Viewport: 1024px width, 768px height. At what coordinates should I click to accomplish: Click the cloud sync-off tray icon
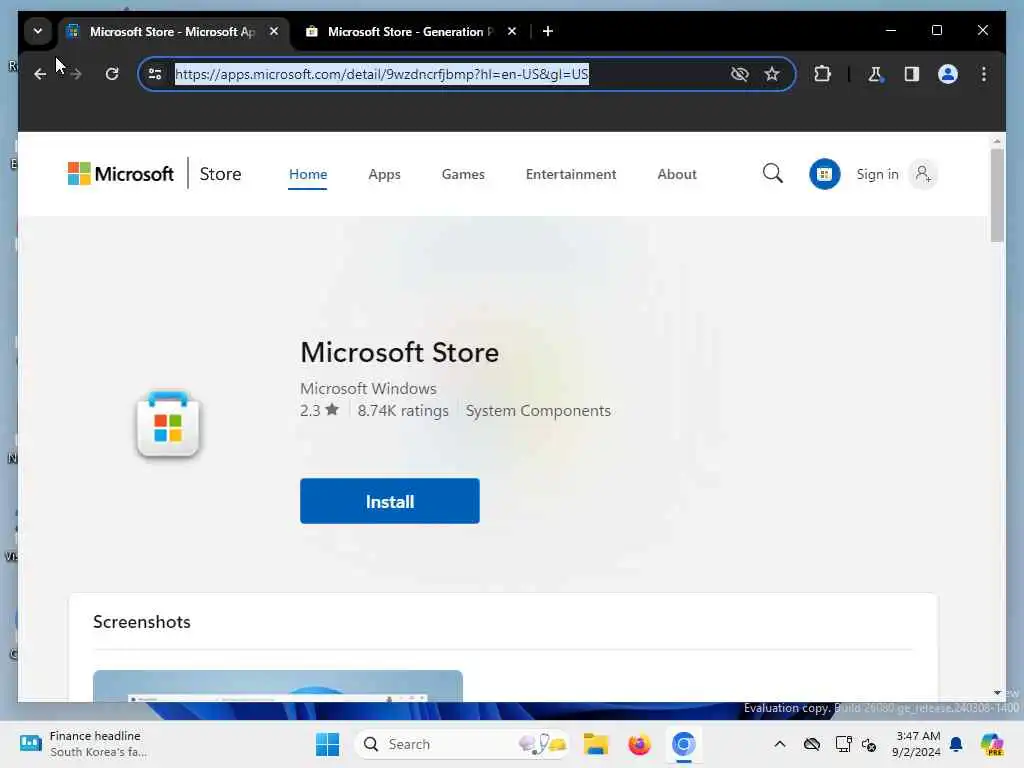812,744
